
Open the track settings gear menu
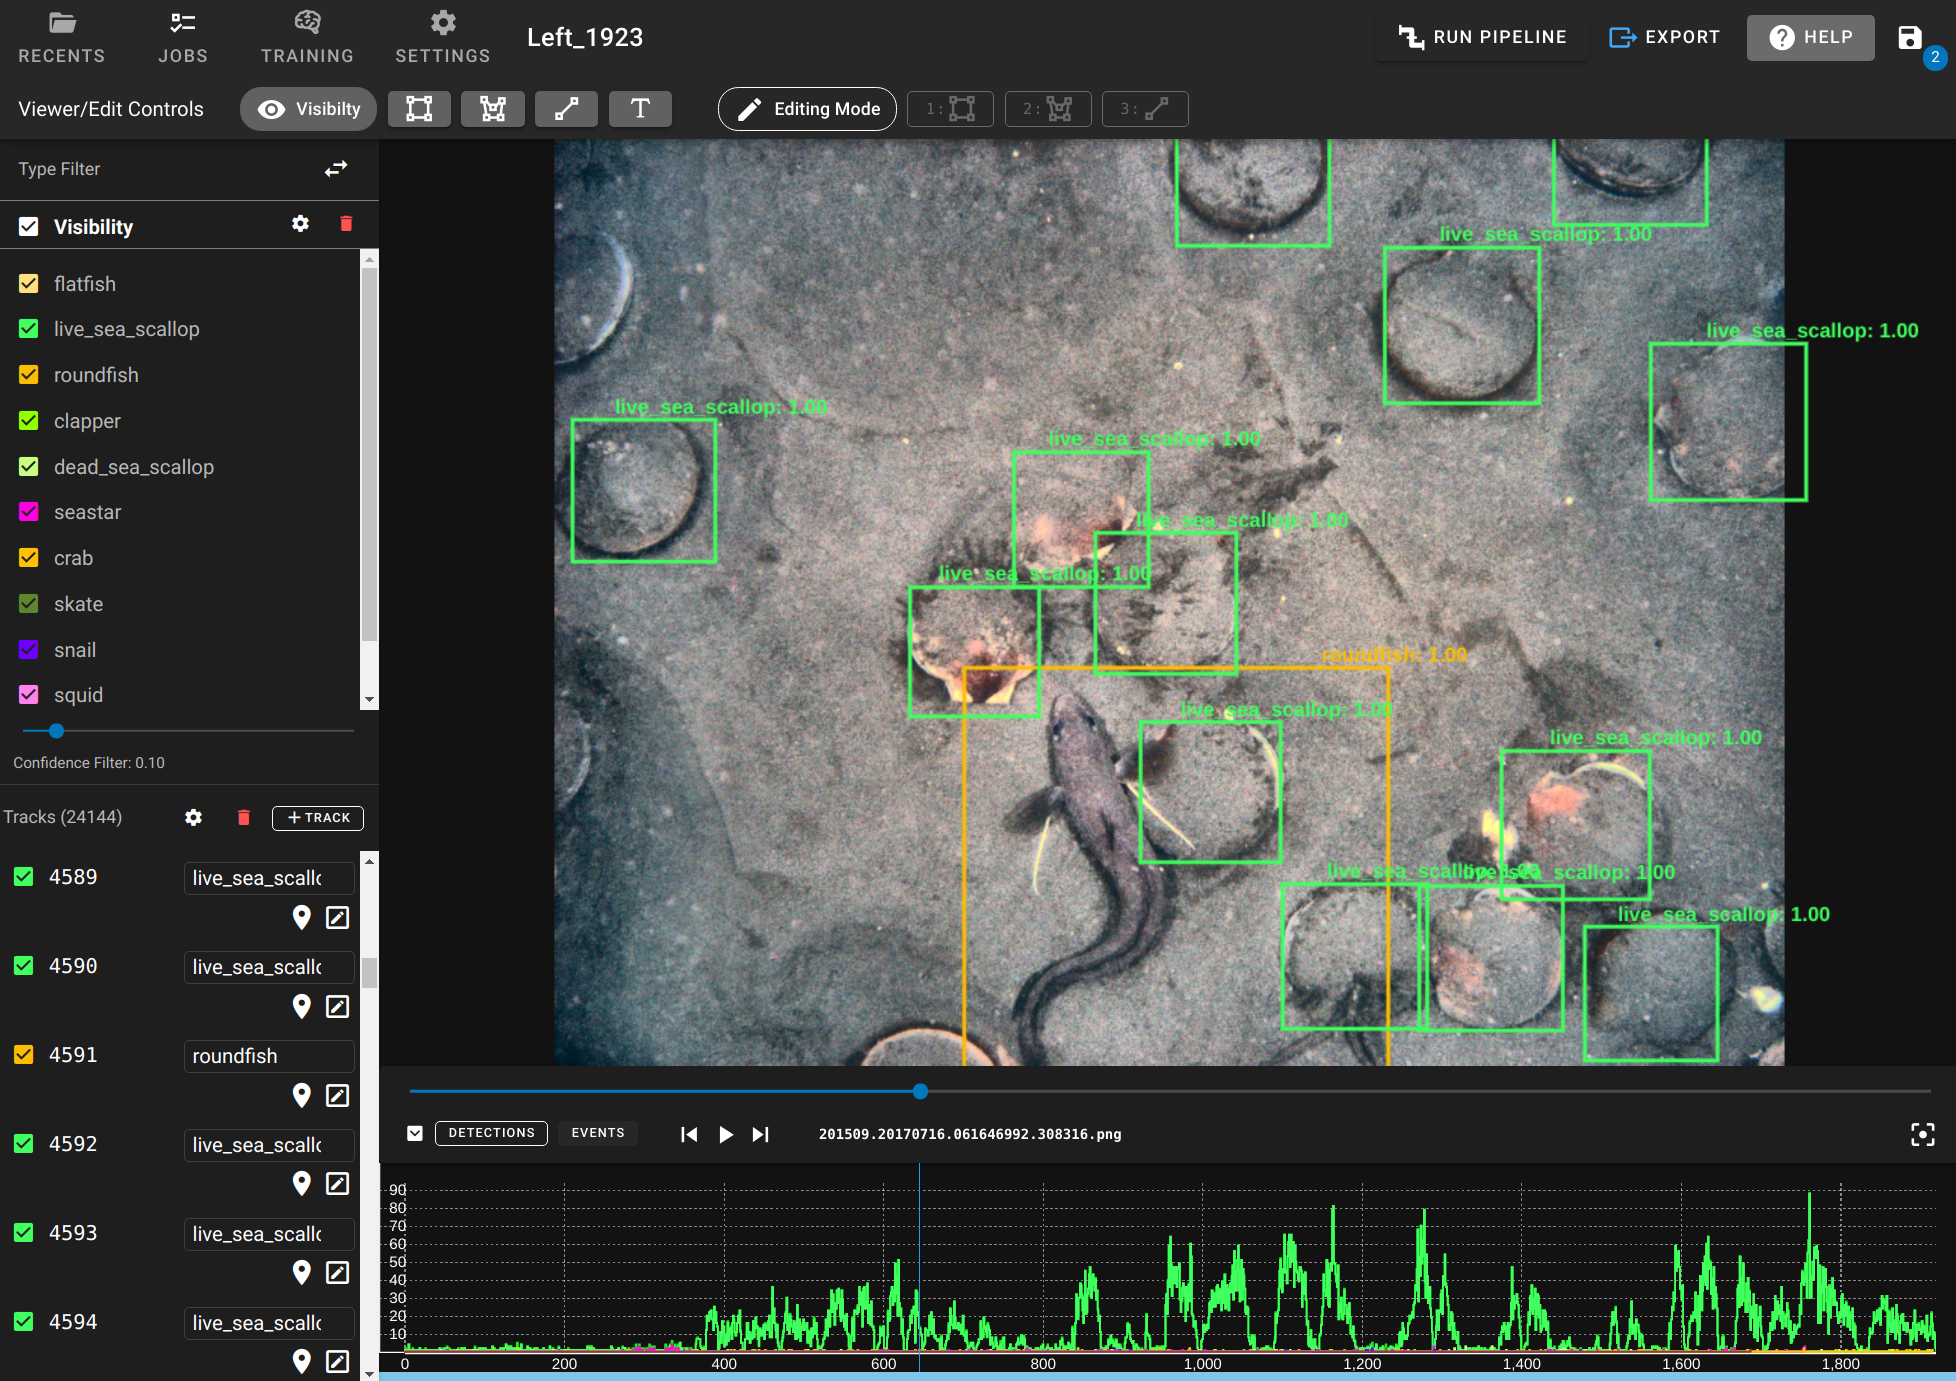click(x=190, y=816)
